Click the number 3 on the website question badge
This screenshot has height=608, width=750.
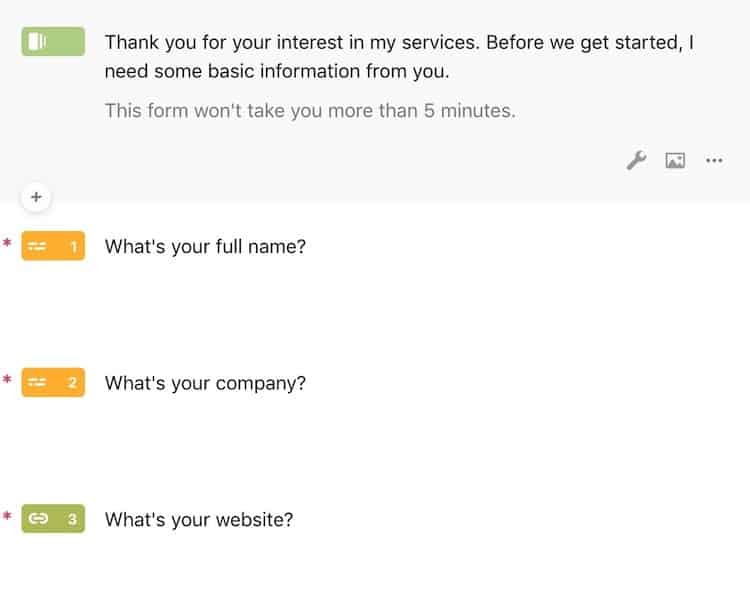(x=72, y=519)
